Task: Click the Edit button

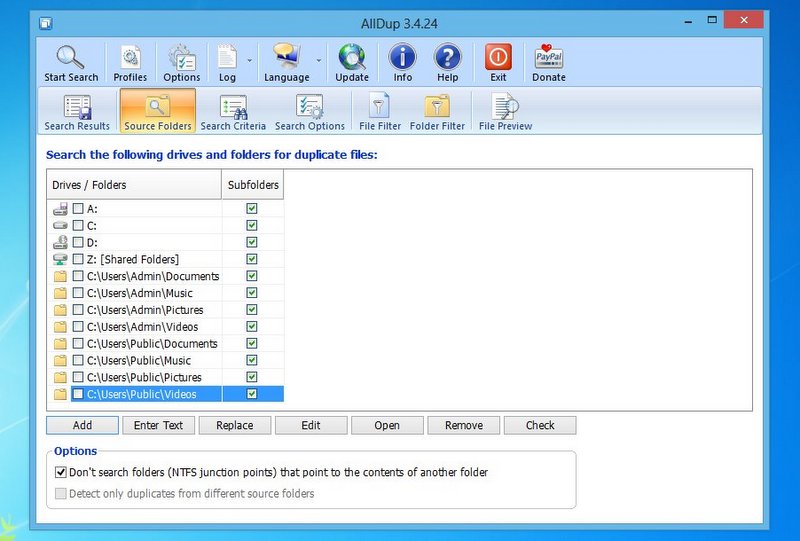Action: click(x=311, y=425)
